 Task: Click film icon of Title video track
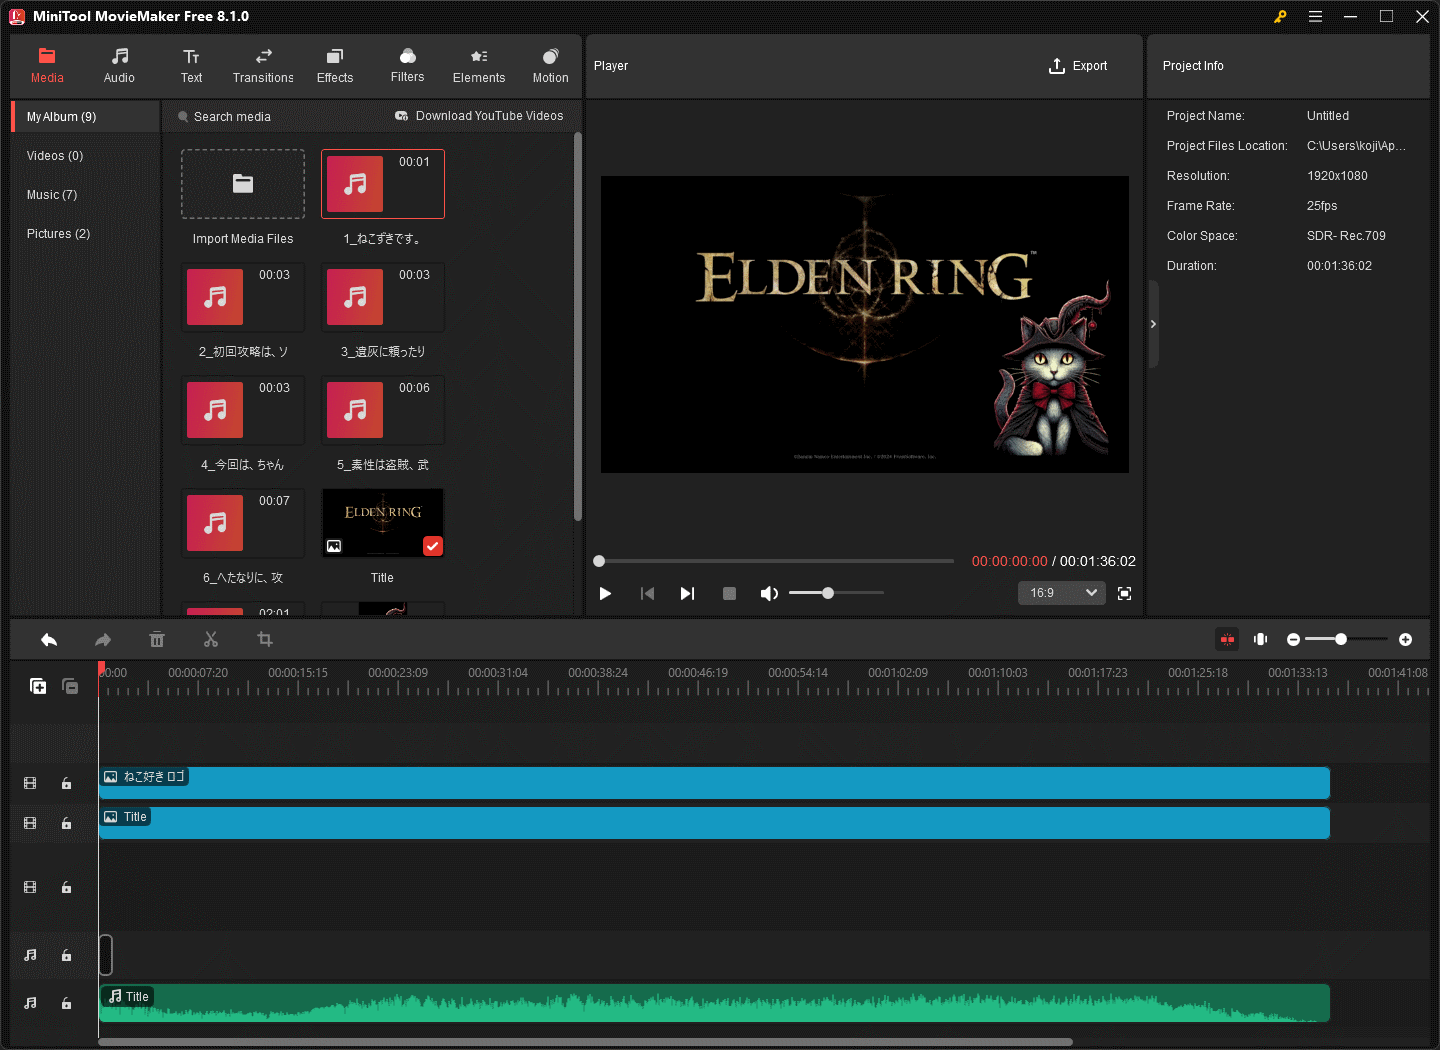[30, 824]
